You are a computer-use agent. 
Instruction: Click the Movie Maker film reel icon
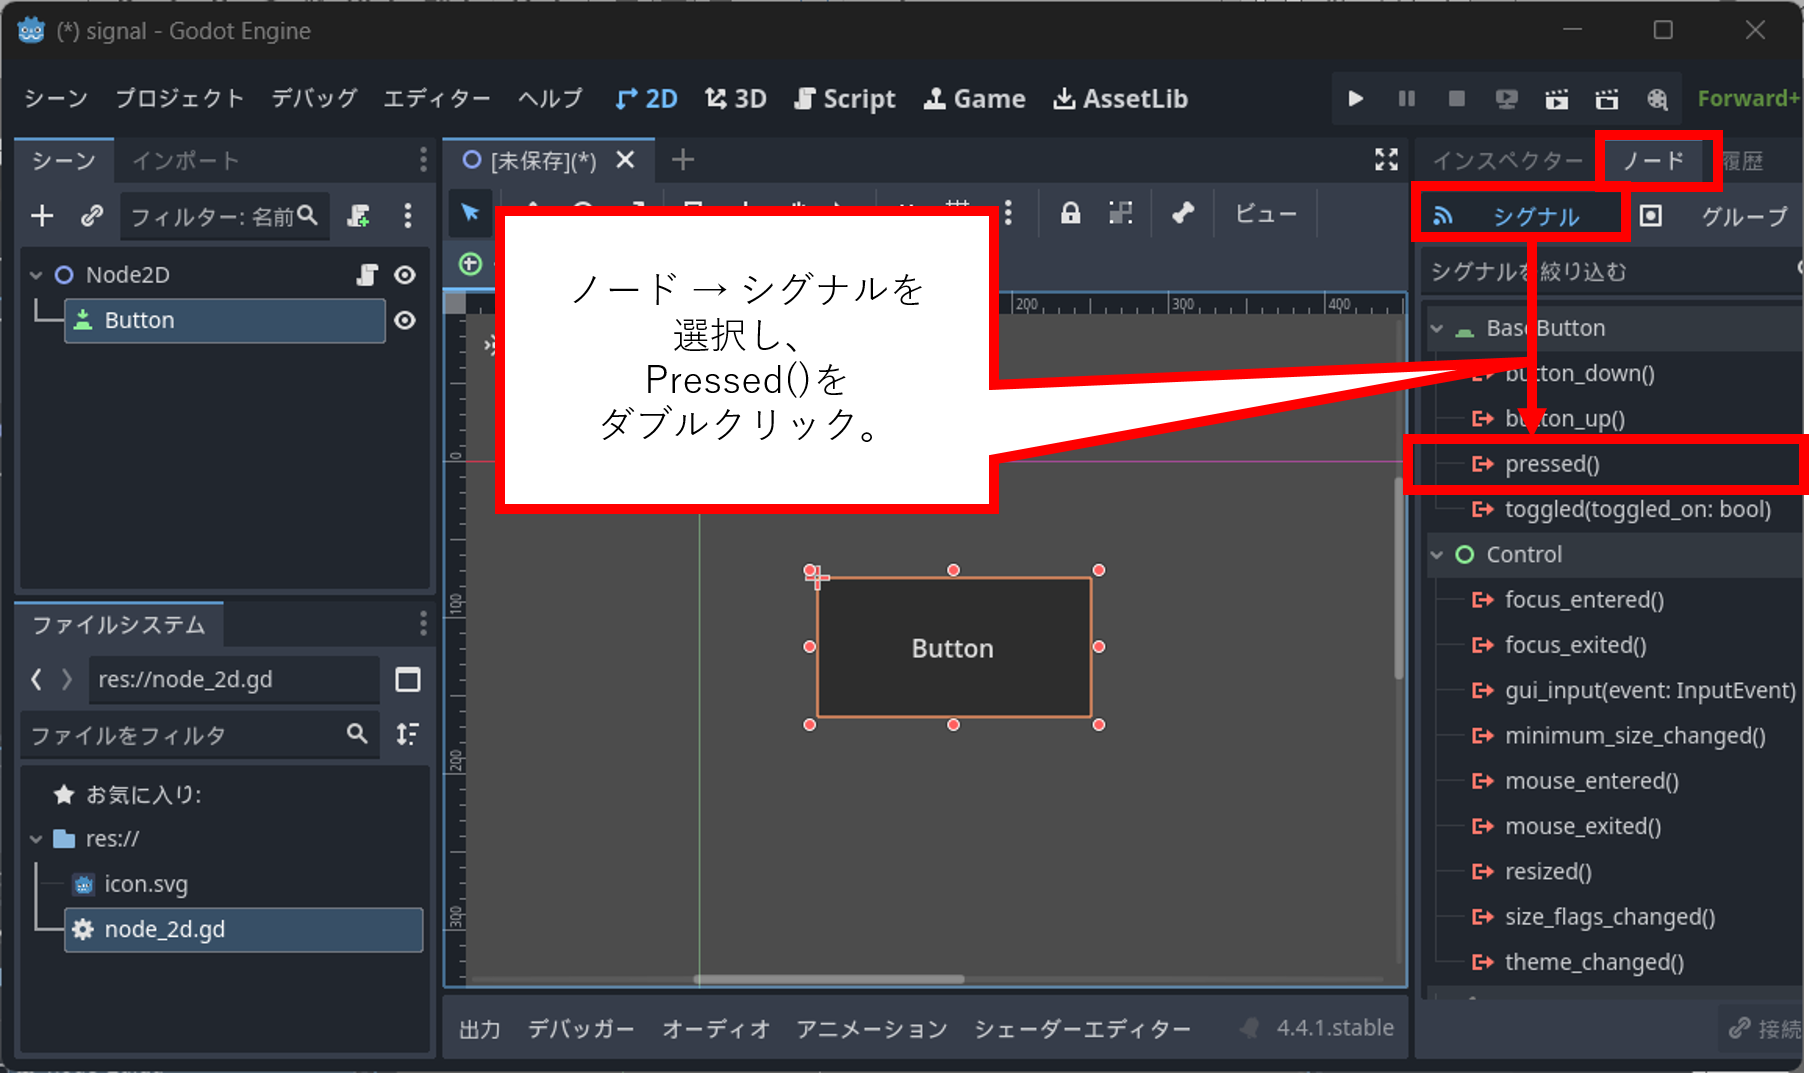[x=1657, y=98]
